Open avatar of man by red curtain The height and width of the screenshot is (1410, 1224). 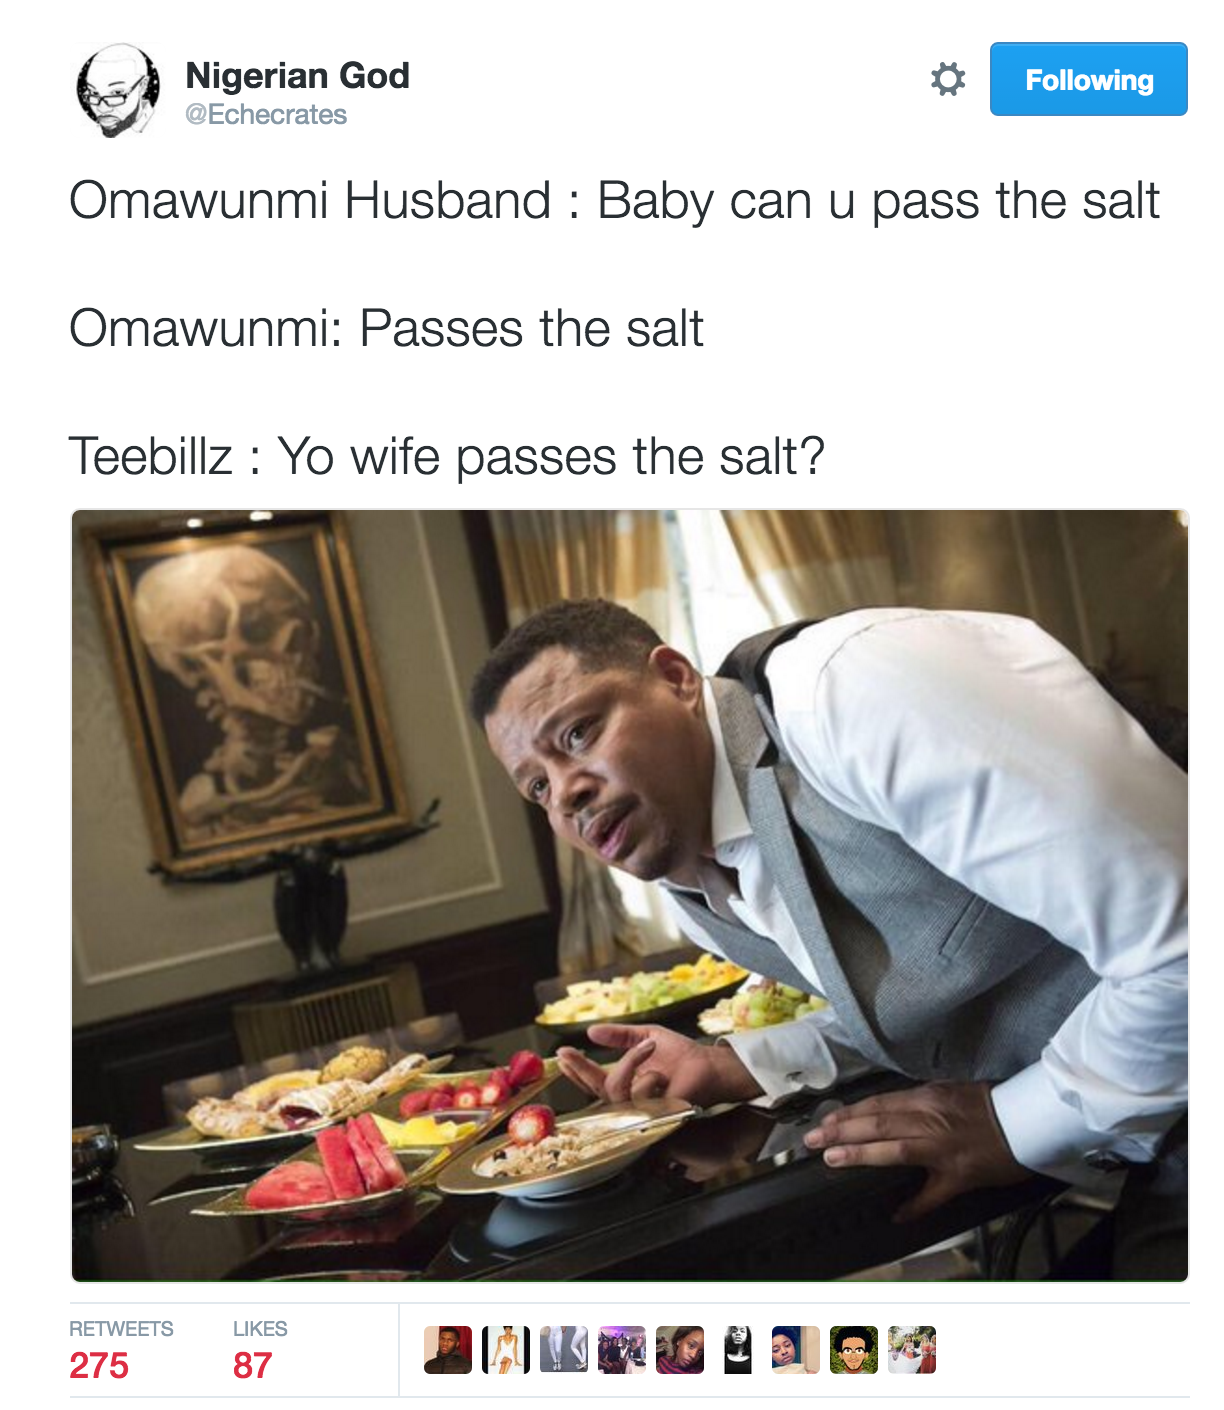coord(447,1350)
